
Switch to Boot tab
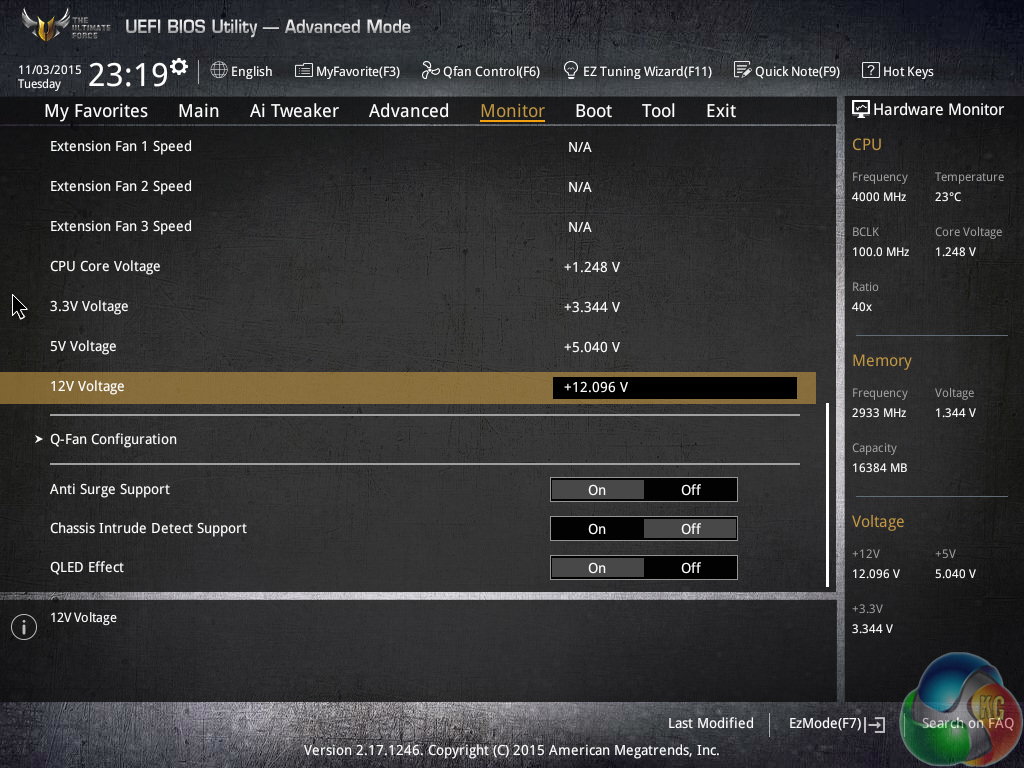click(593, 111)
